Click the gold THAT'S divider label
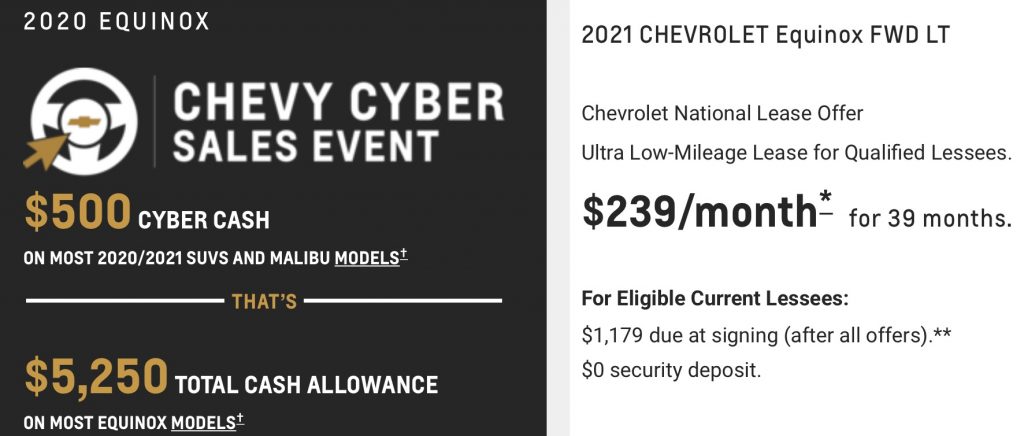The width and height of the screenshot is (1024, 436). click(x=264, y=301)
